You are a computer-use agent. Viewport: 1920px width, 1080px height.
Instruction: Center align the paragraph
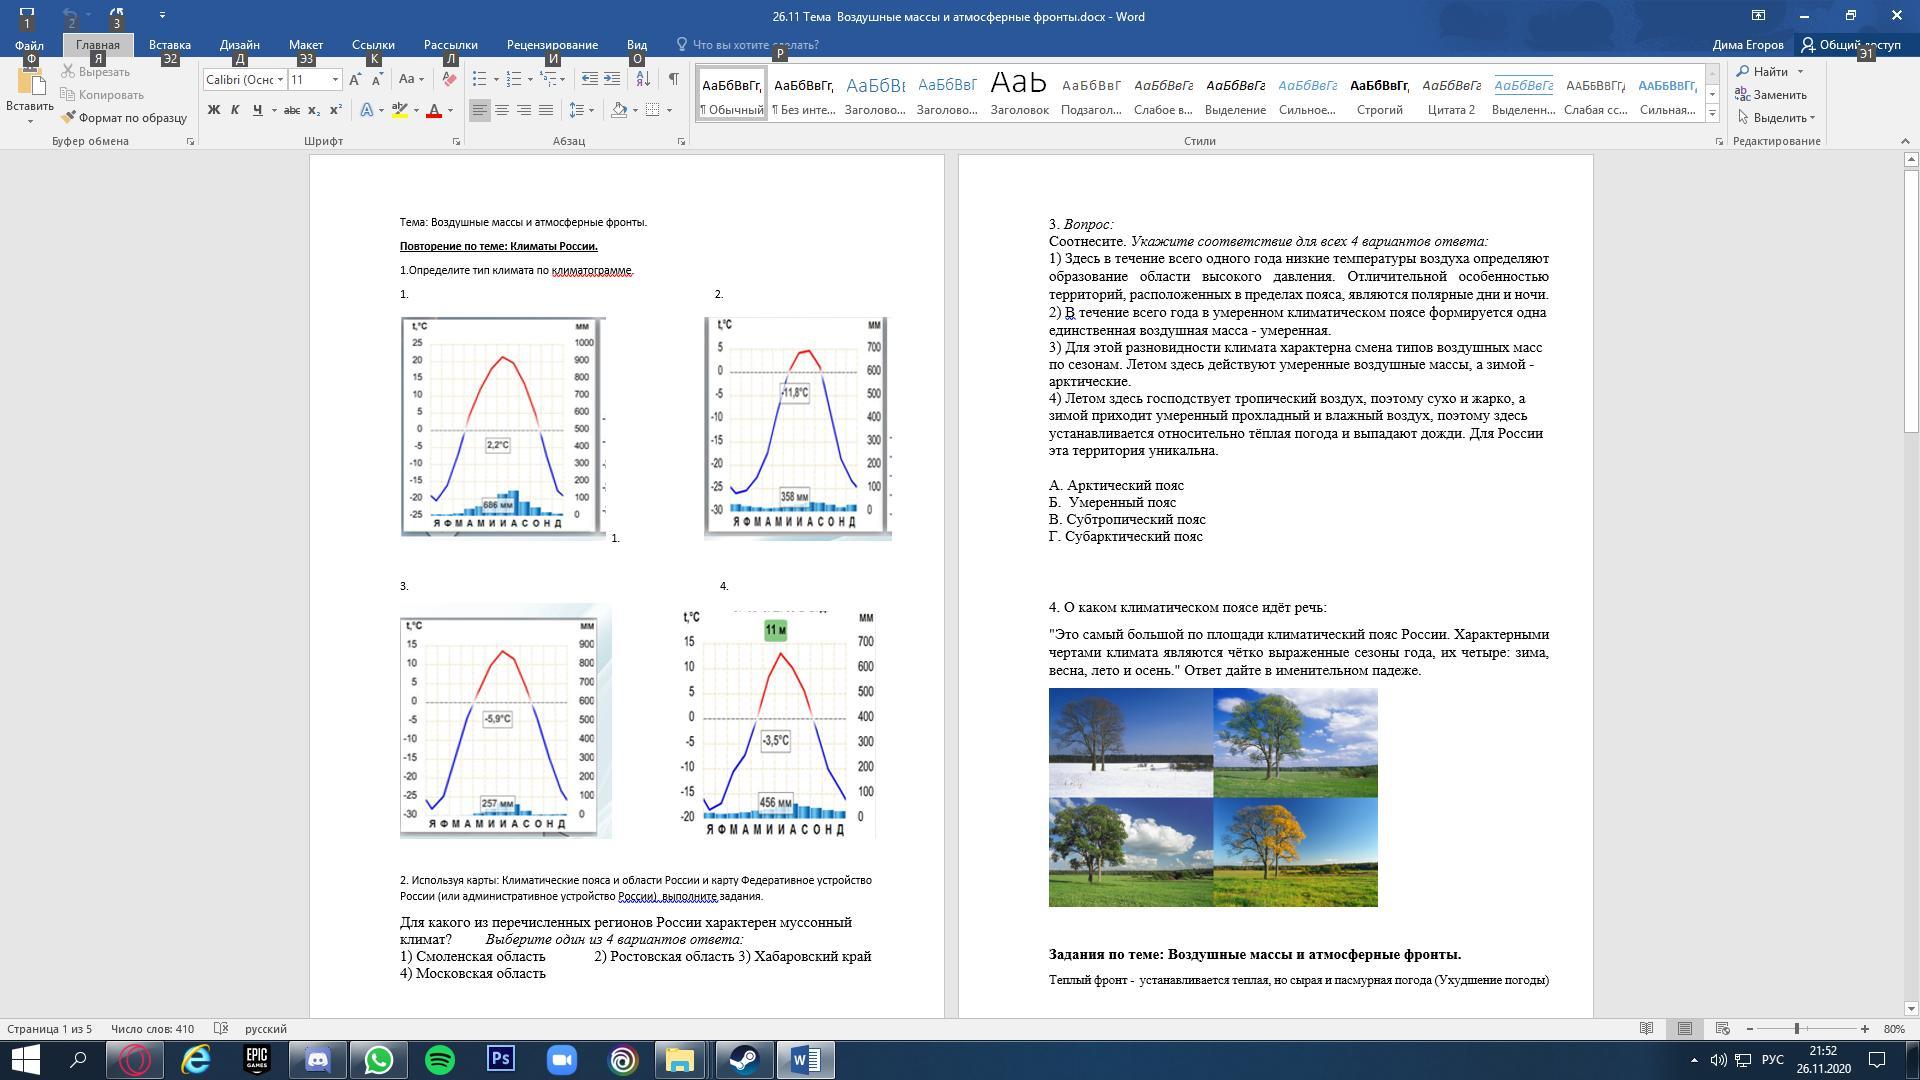click(502, 110)
